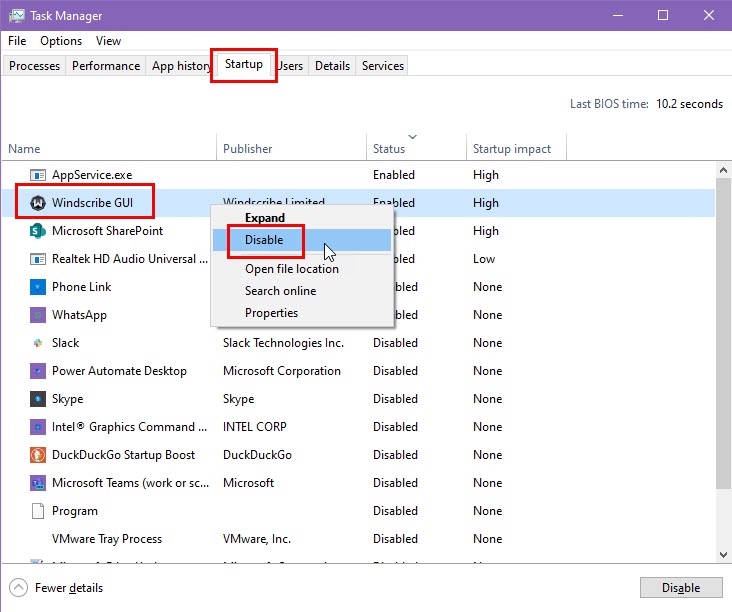
Task: Click the DuckDuckGo Startup Boost icon
Action: pos(38,455)
